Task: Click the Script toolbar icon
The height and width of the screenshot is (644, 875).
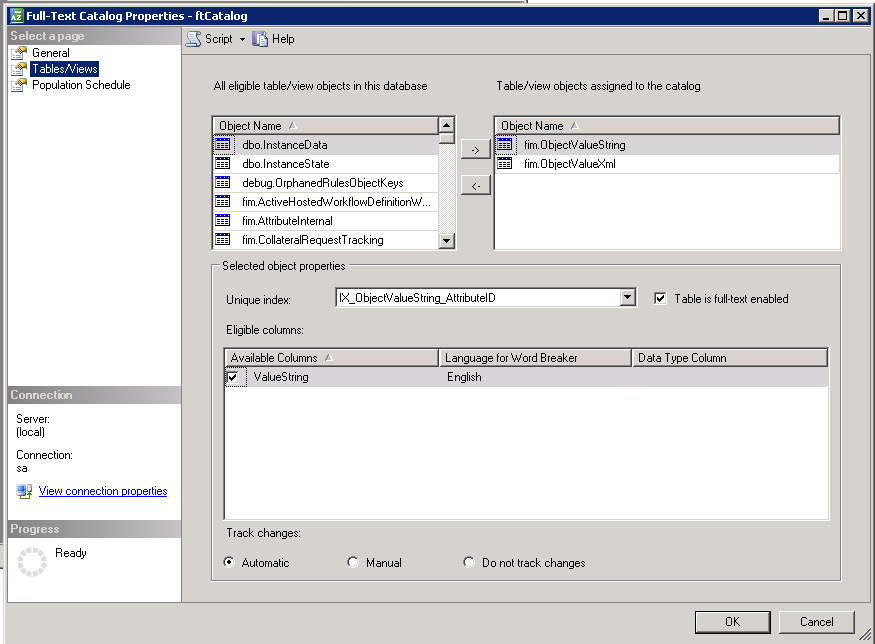Action: click(194, 39)
